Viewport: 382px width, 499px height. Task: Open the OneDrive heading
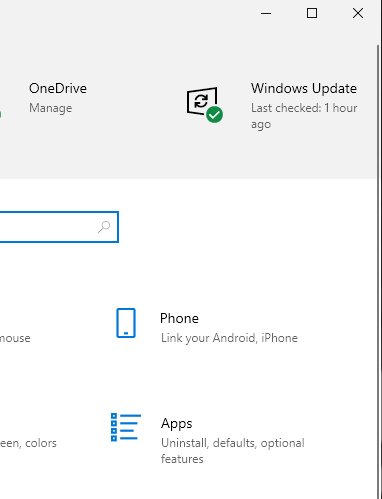pos(58,88)
